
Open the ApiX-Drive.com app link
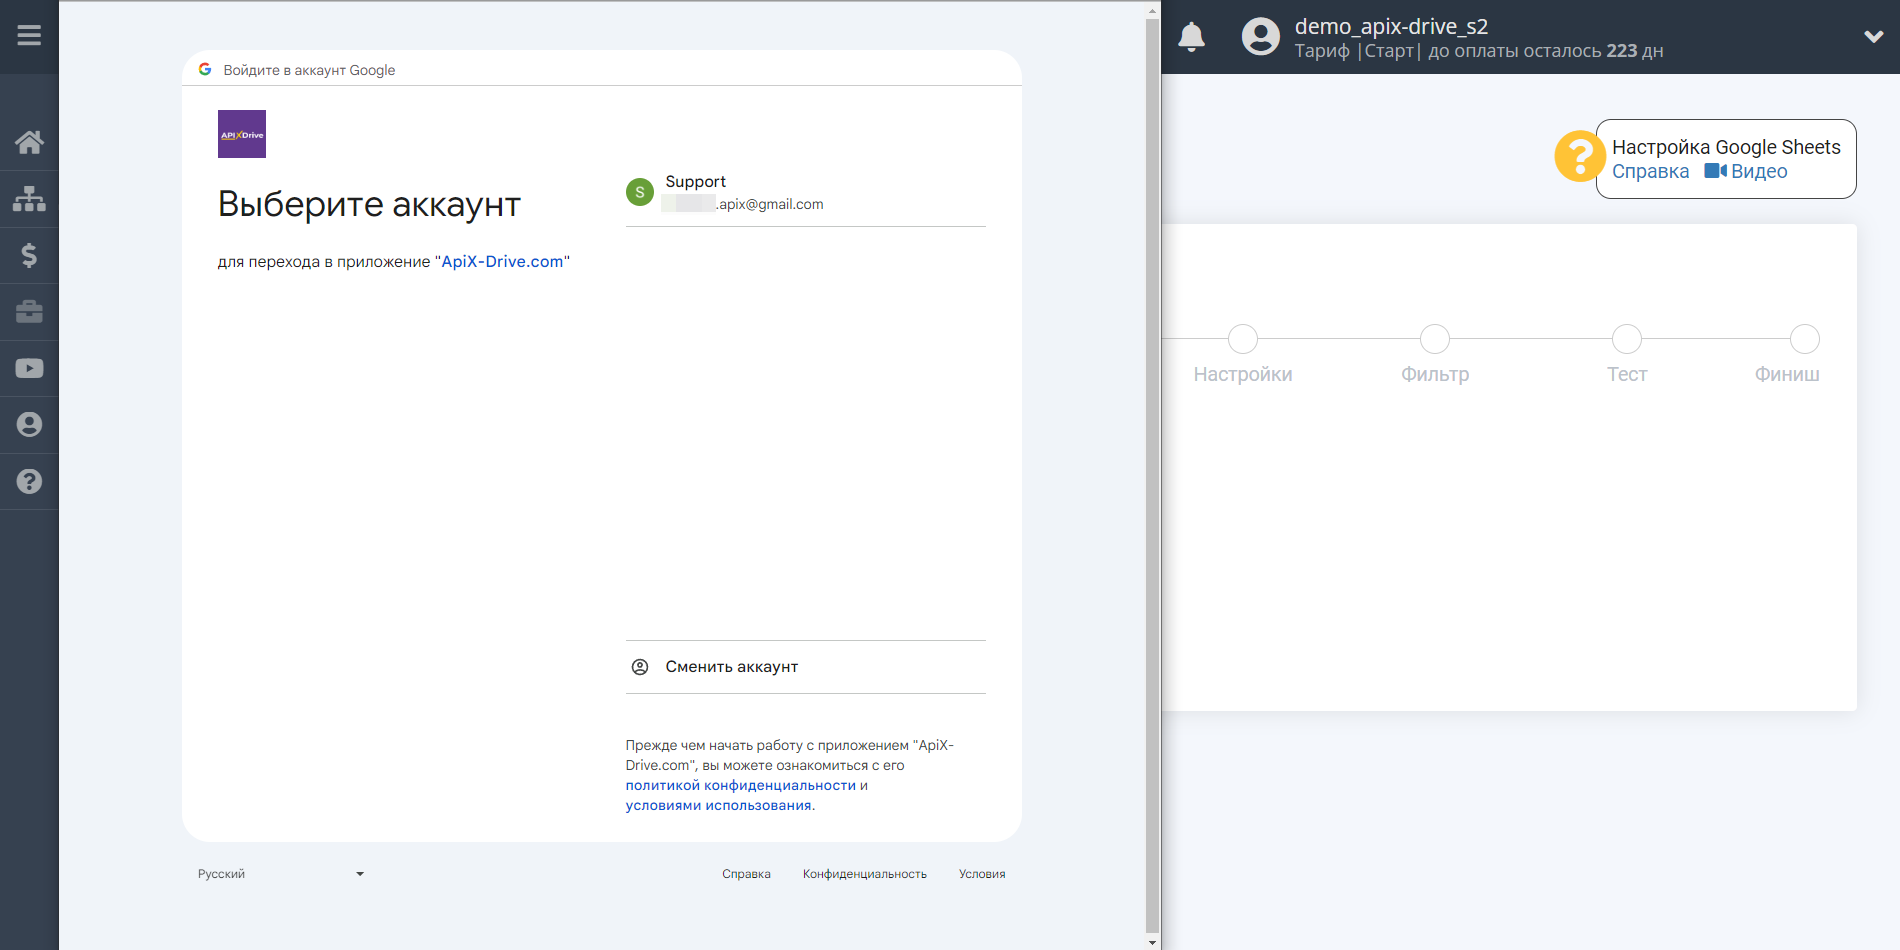pyautogui.click(x=503, y=261)
